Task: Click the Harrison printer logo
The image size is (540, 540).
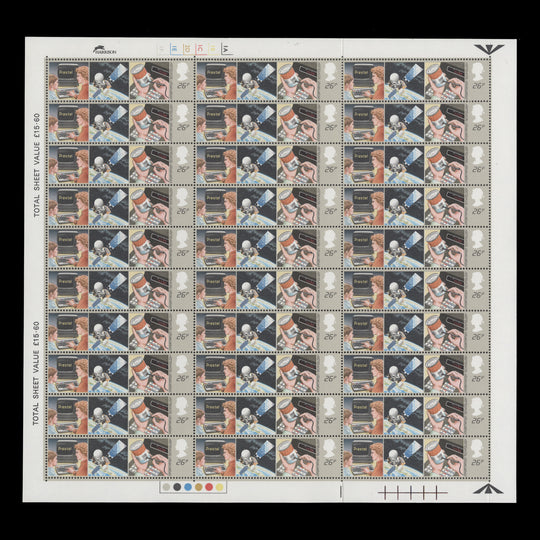Action: point(104,50)
